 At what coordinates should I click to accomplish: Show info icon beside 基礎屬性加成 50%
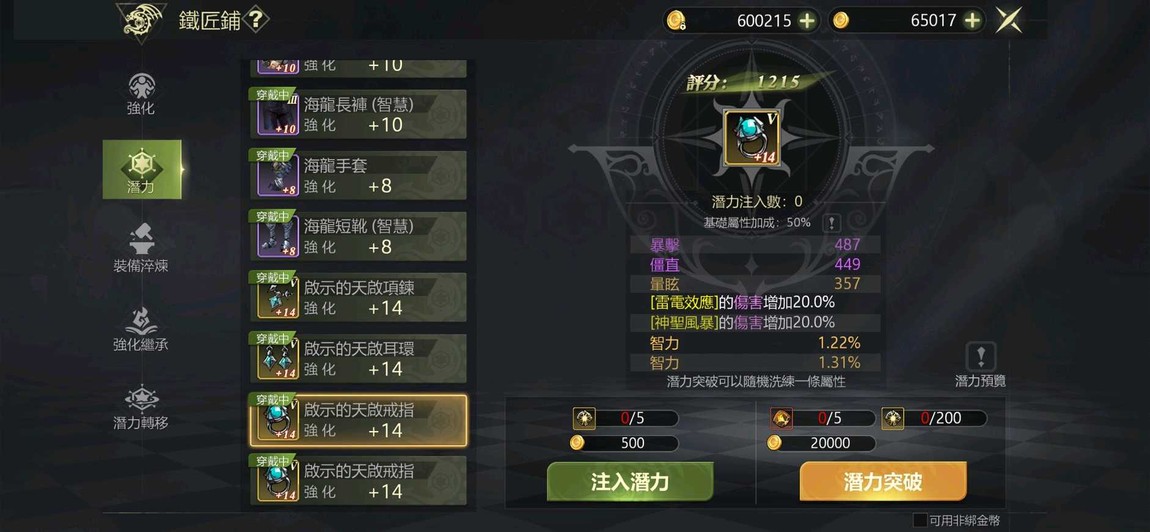[x=831, y=223]
